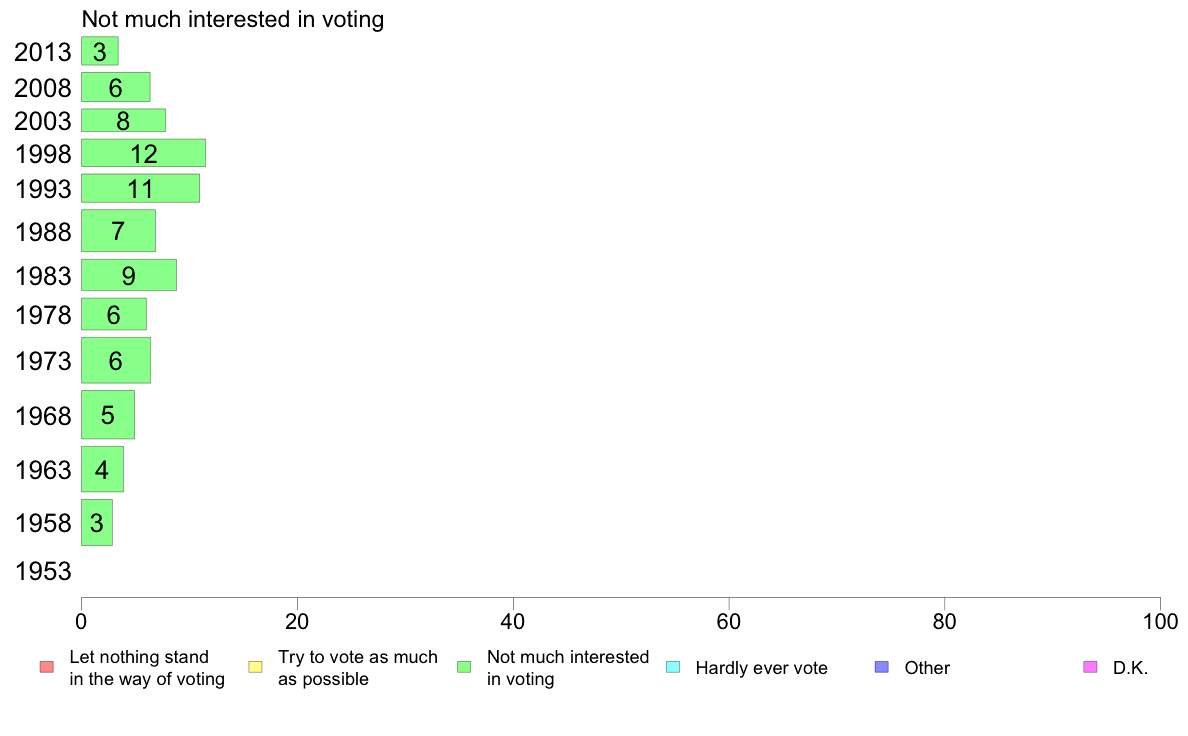Click the 'Not much interested in voting' title
This screenshot has height=736, width=1188.
[233, 19]
